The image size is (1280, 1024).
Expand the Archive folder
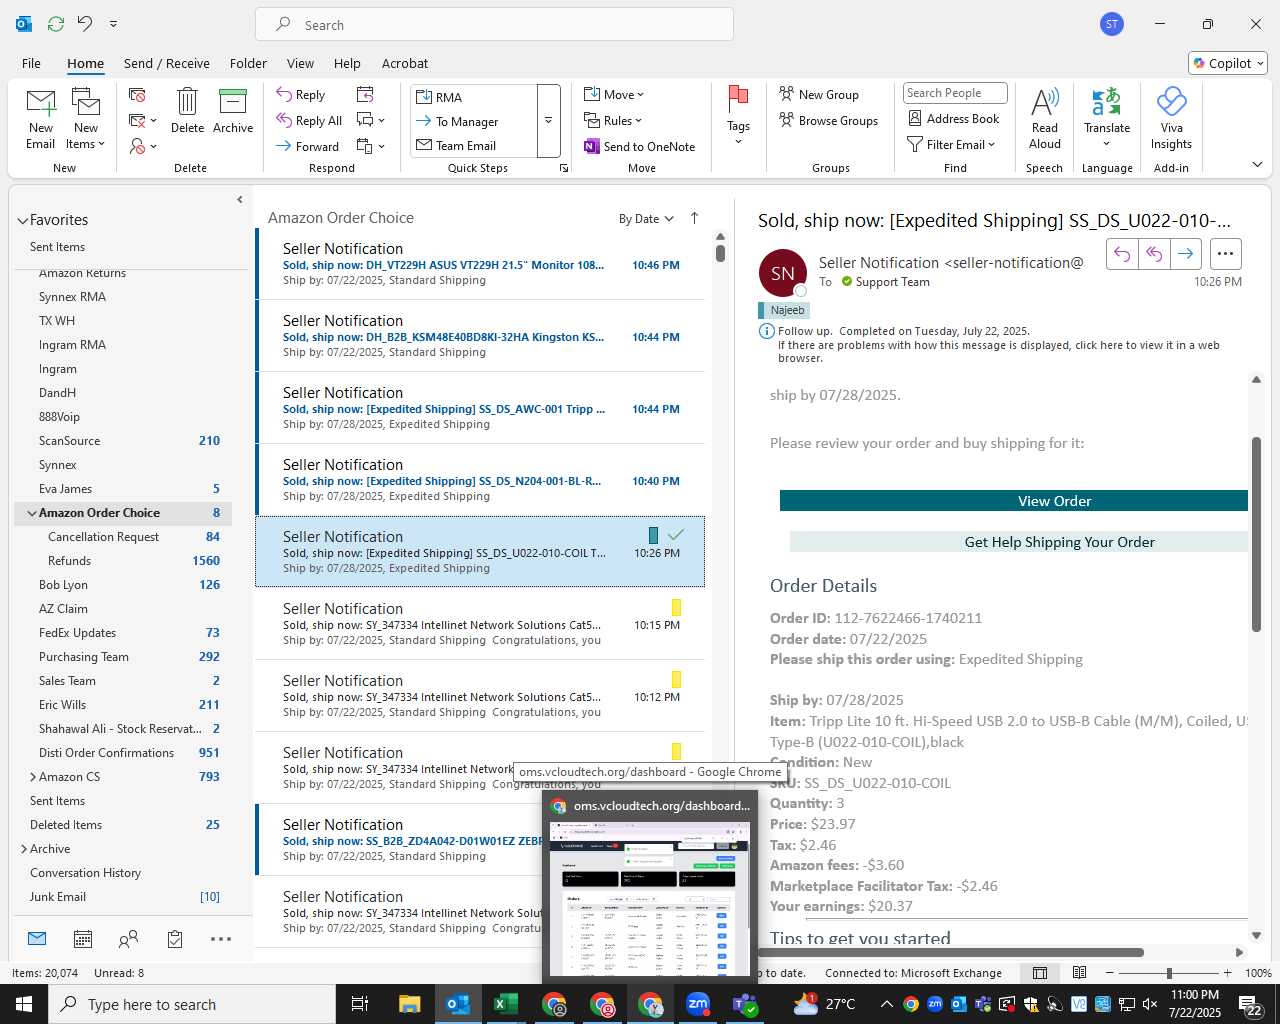click(23, 849)
